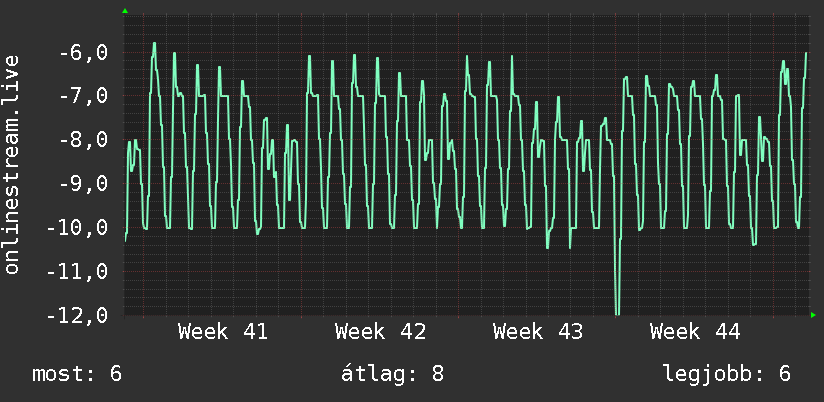Click the onlinestream.live vertical axis title
Image resolution: width=824 pixels, height=402 pixels.
(12, 164)
